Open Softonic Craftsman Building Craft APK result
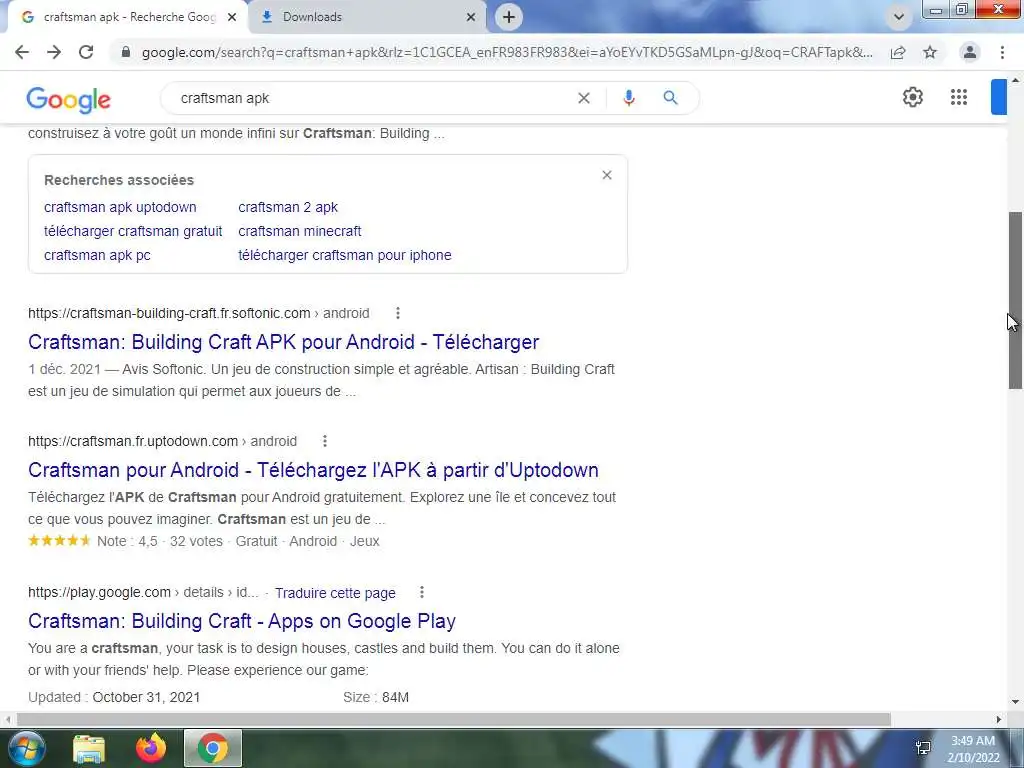Image resolution: width=1024 pixels, height=768 pixels. pos(283,342)
